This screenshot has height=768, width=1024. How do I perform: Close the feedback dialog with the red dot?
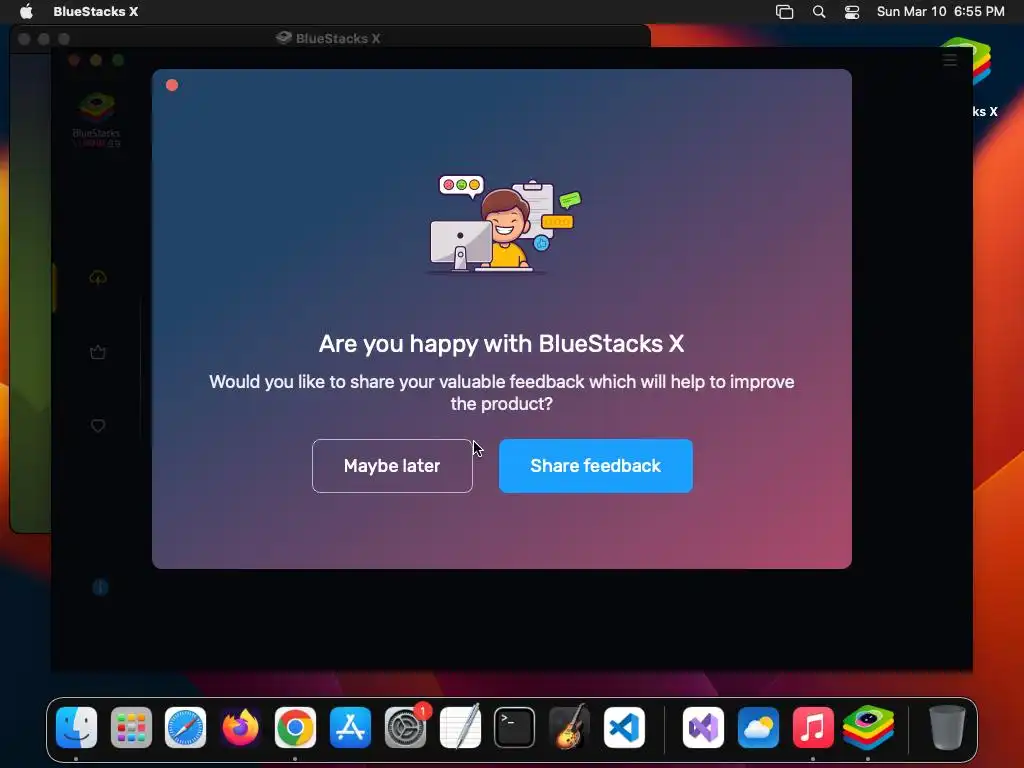(172, 85)
